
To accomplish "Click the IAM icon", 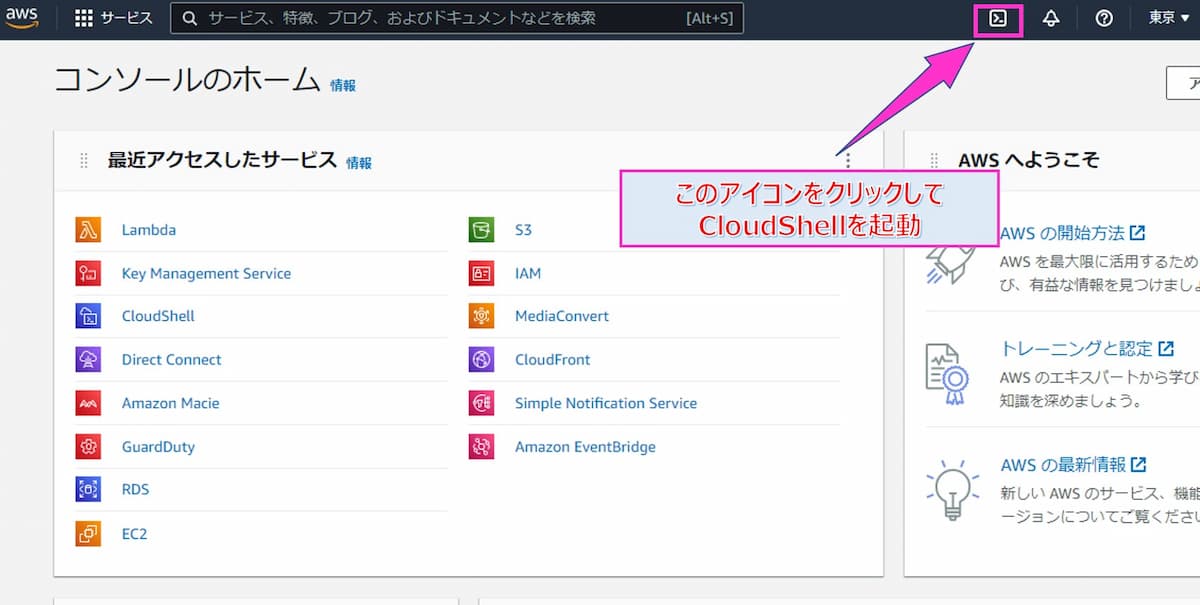I will [481, 273].
